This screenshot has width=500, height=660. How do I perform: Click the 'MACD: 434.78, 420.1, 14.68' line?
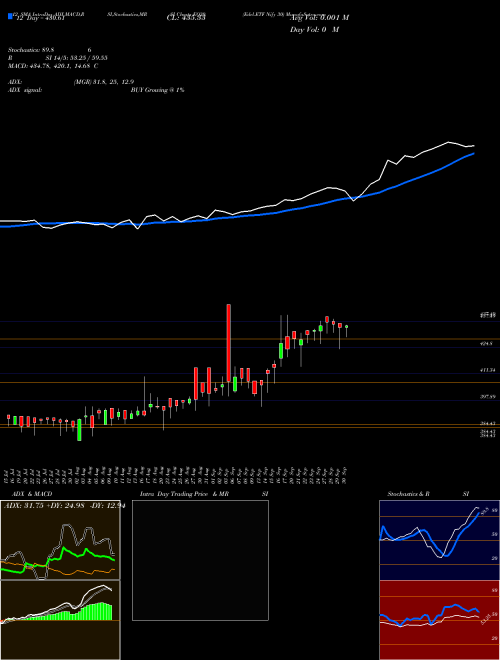[50, 66]
